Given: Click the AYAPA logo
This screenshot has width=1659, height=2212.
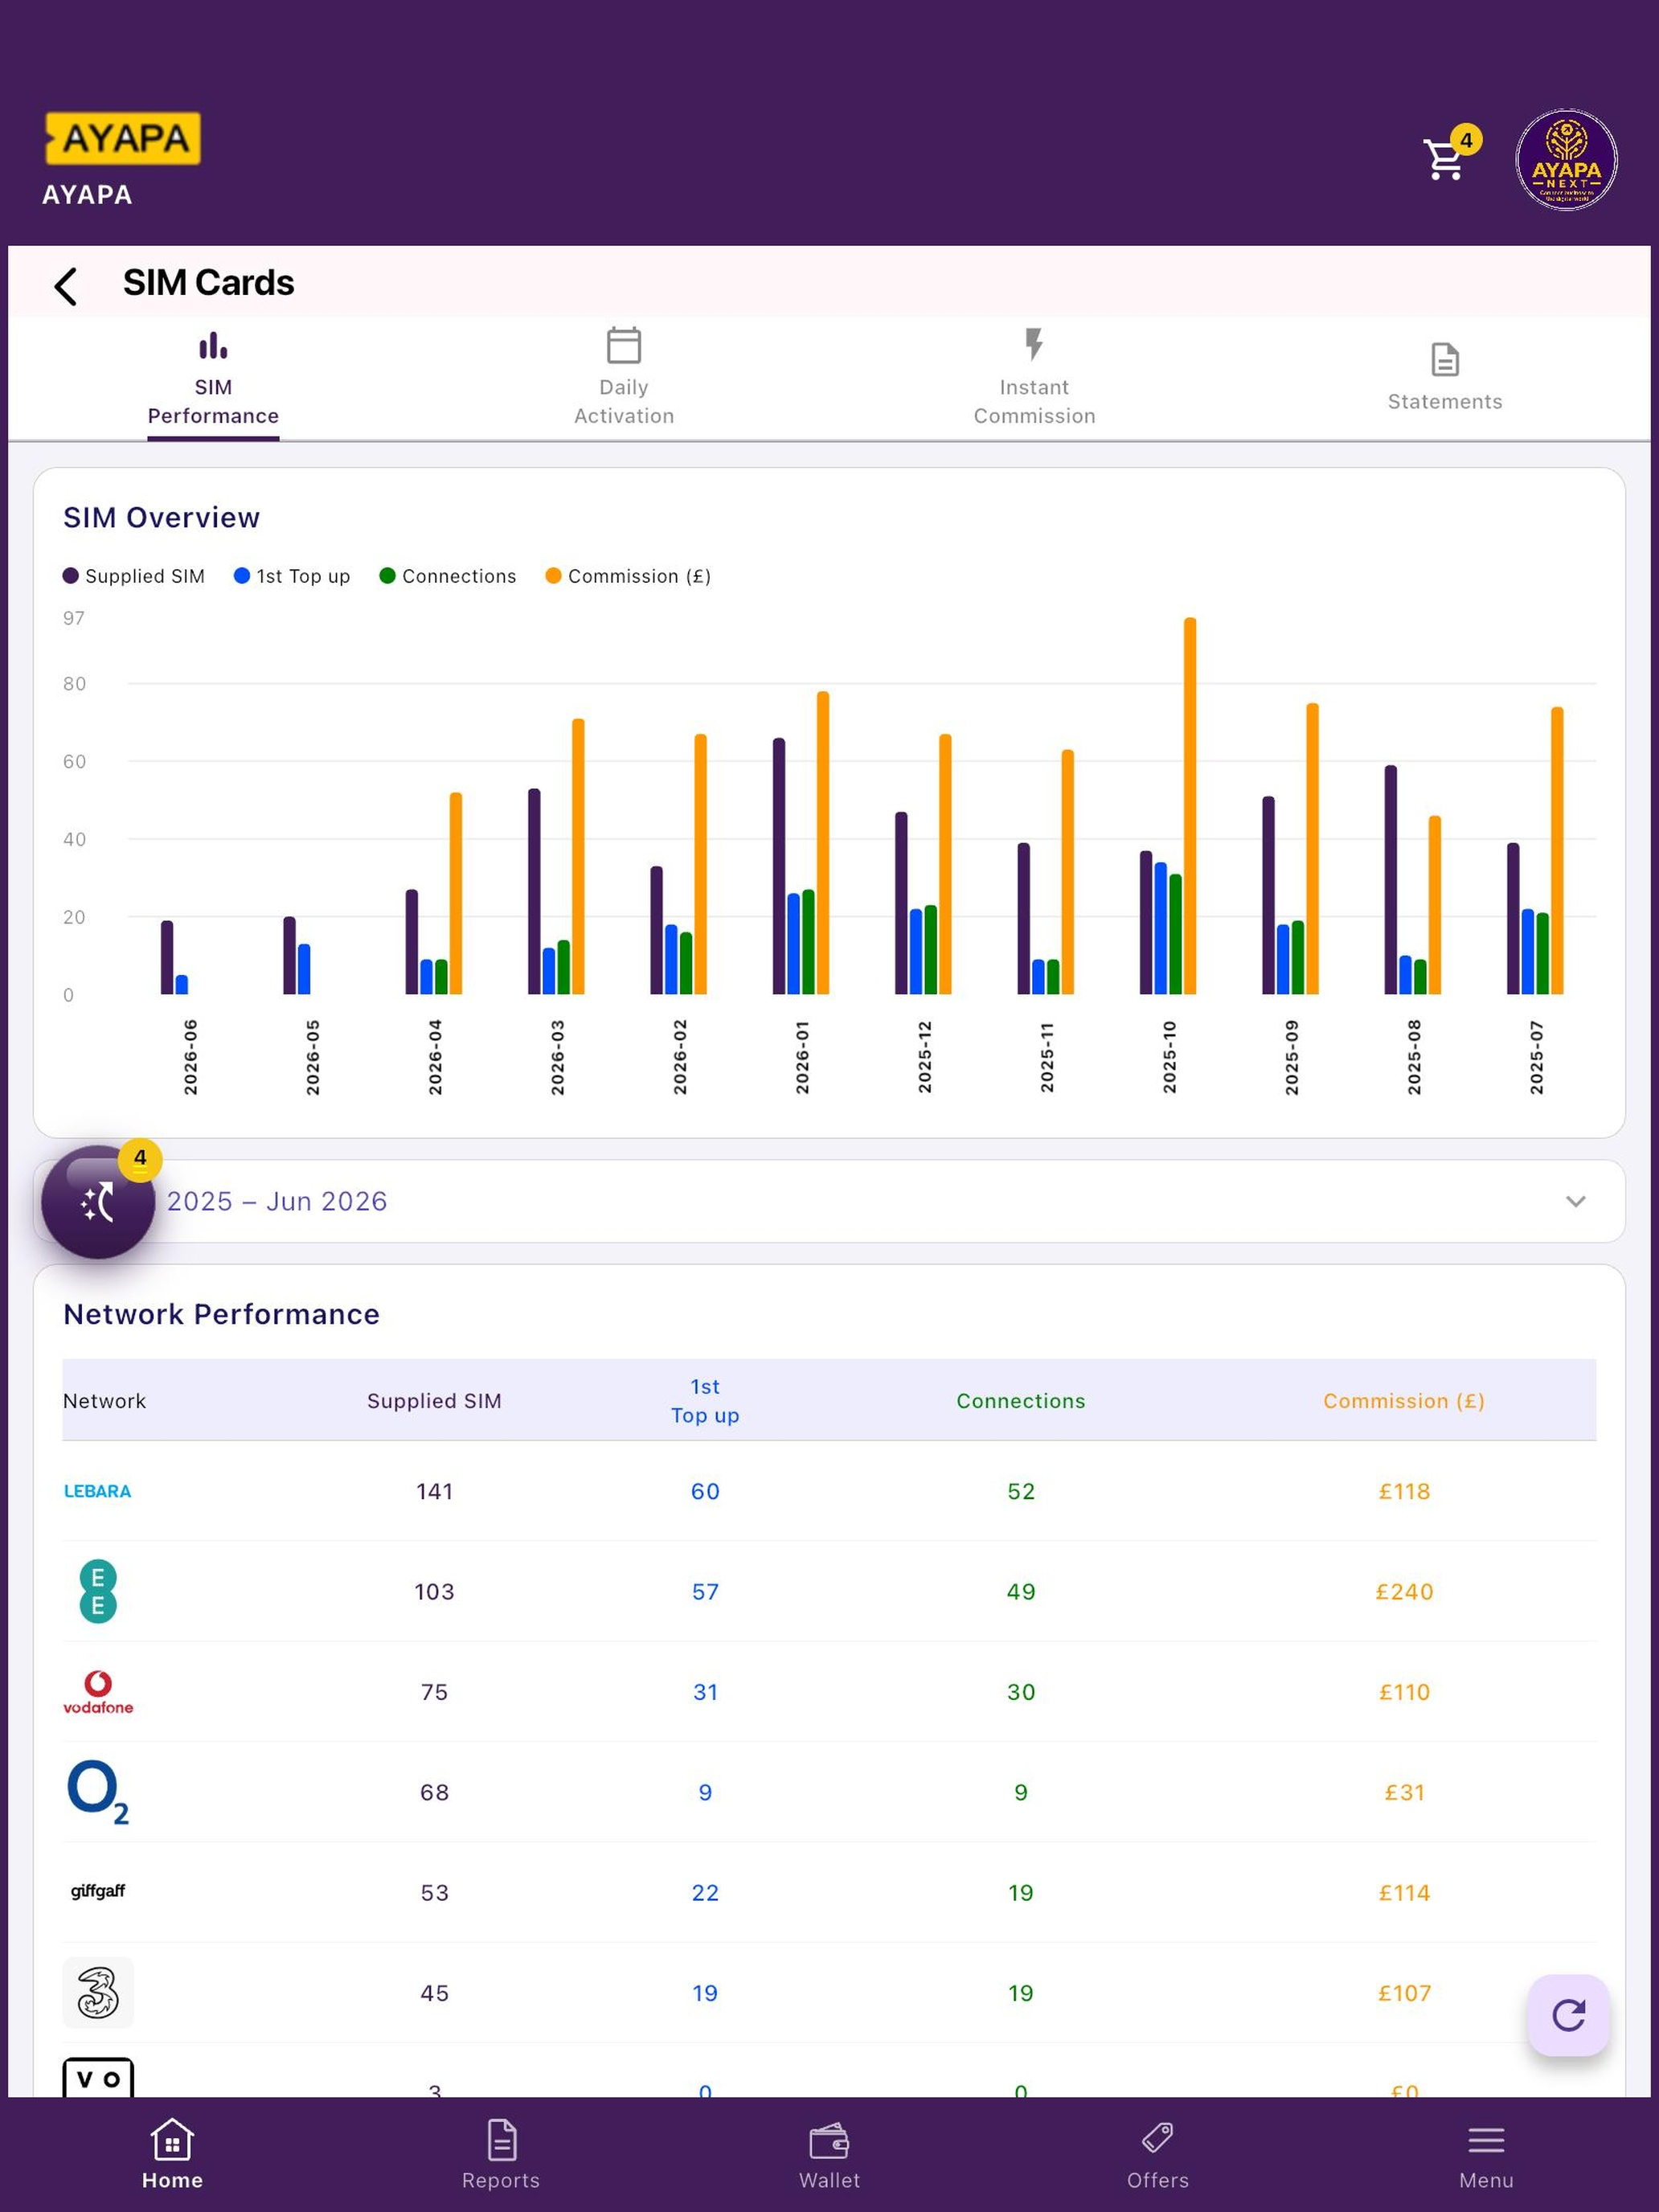Looking at the screenshot, I should click(122, 138).
